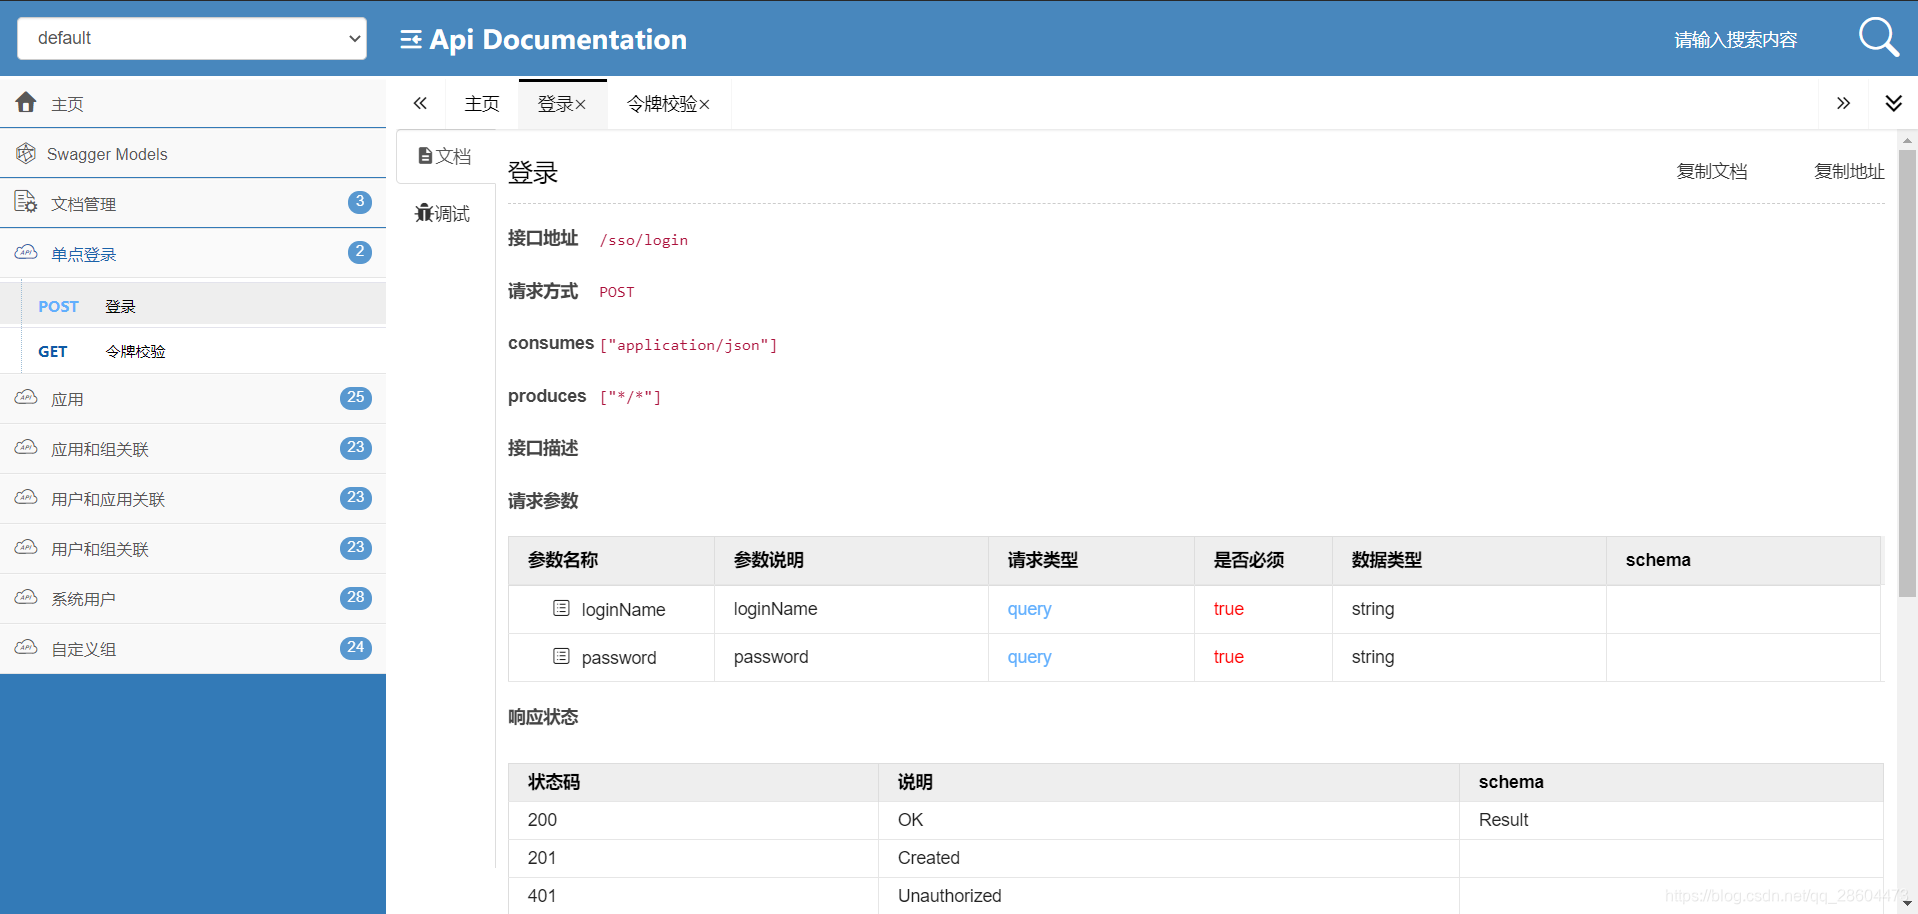This screenshot has height=914, width=1918.
Task: Expand the 用户和应用关联 group
Action: point(193,499)
